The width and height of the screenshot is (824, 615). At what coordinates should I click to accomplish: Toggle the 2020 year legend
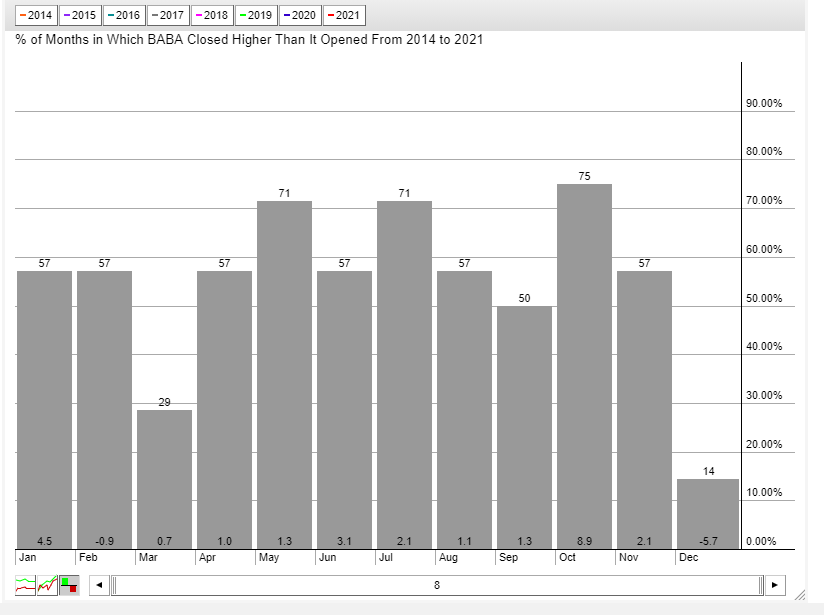pos(300,15)
